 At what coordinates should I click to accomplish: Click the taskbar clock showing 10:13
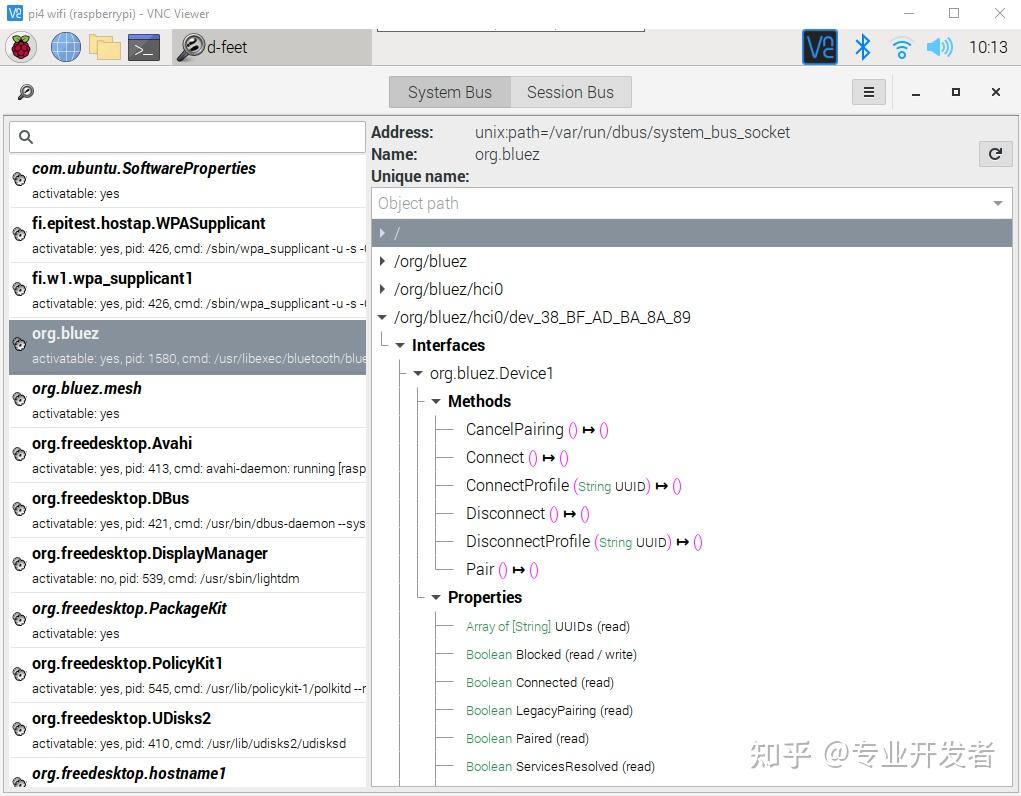tap(988, 47)
